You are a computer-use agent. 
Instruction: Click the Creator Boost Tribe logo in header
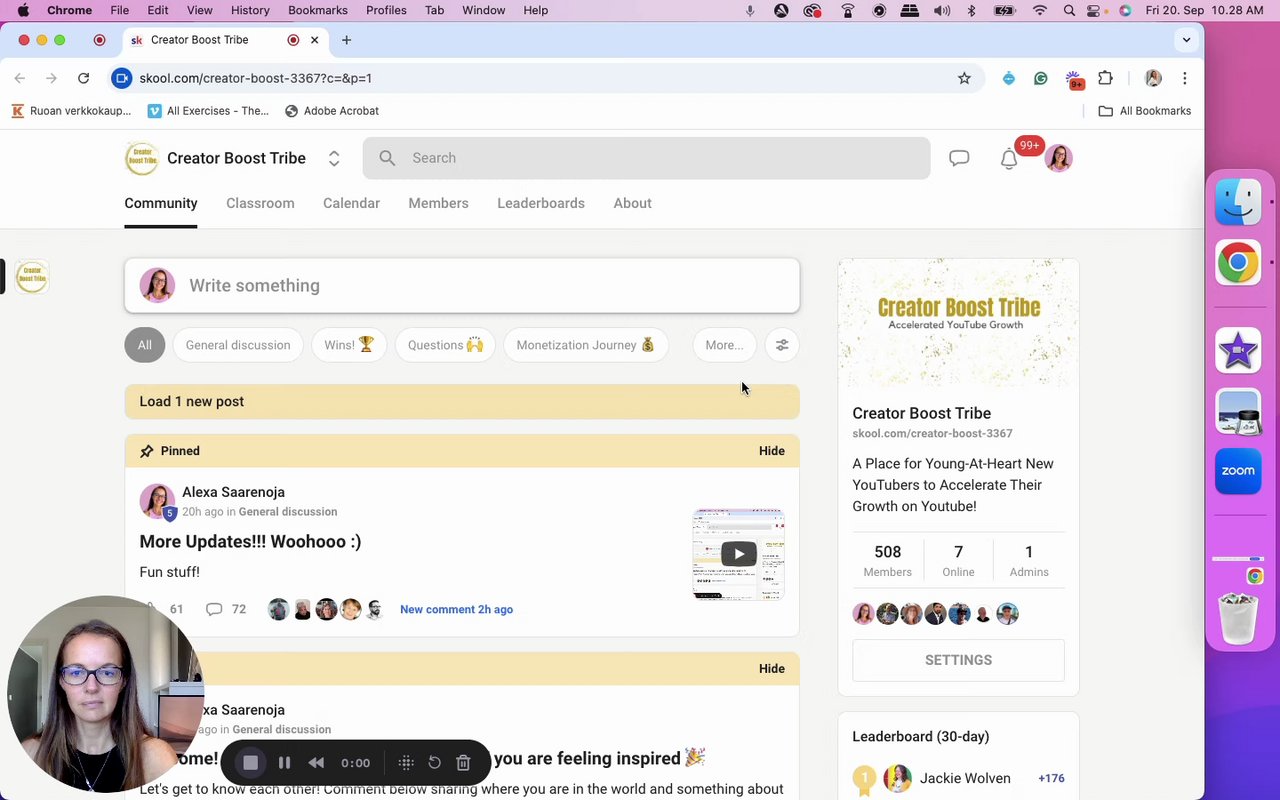tap(141, 158)
